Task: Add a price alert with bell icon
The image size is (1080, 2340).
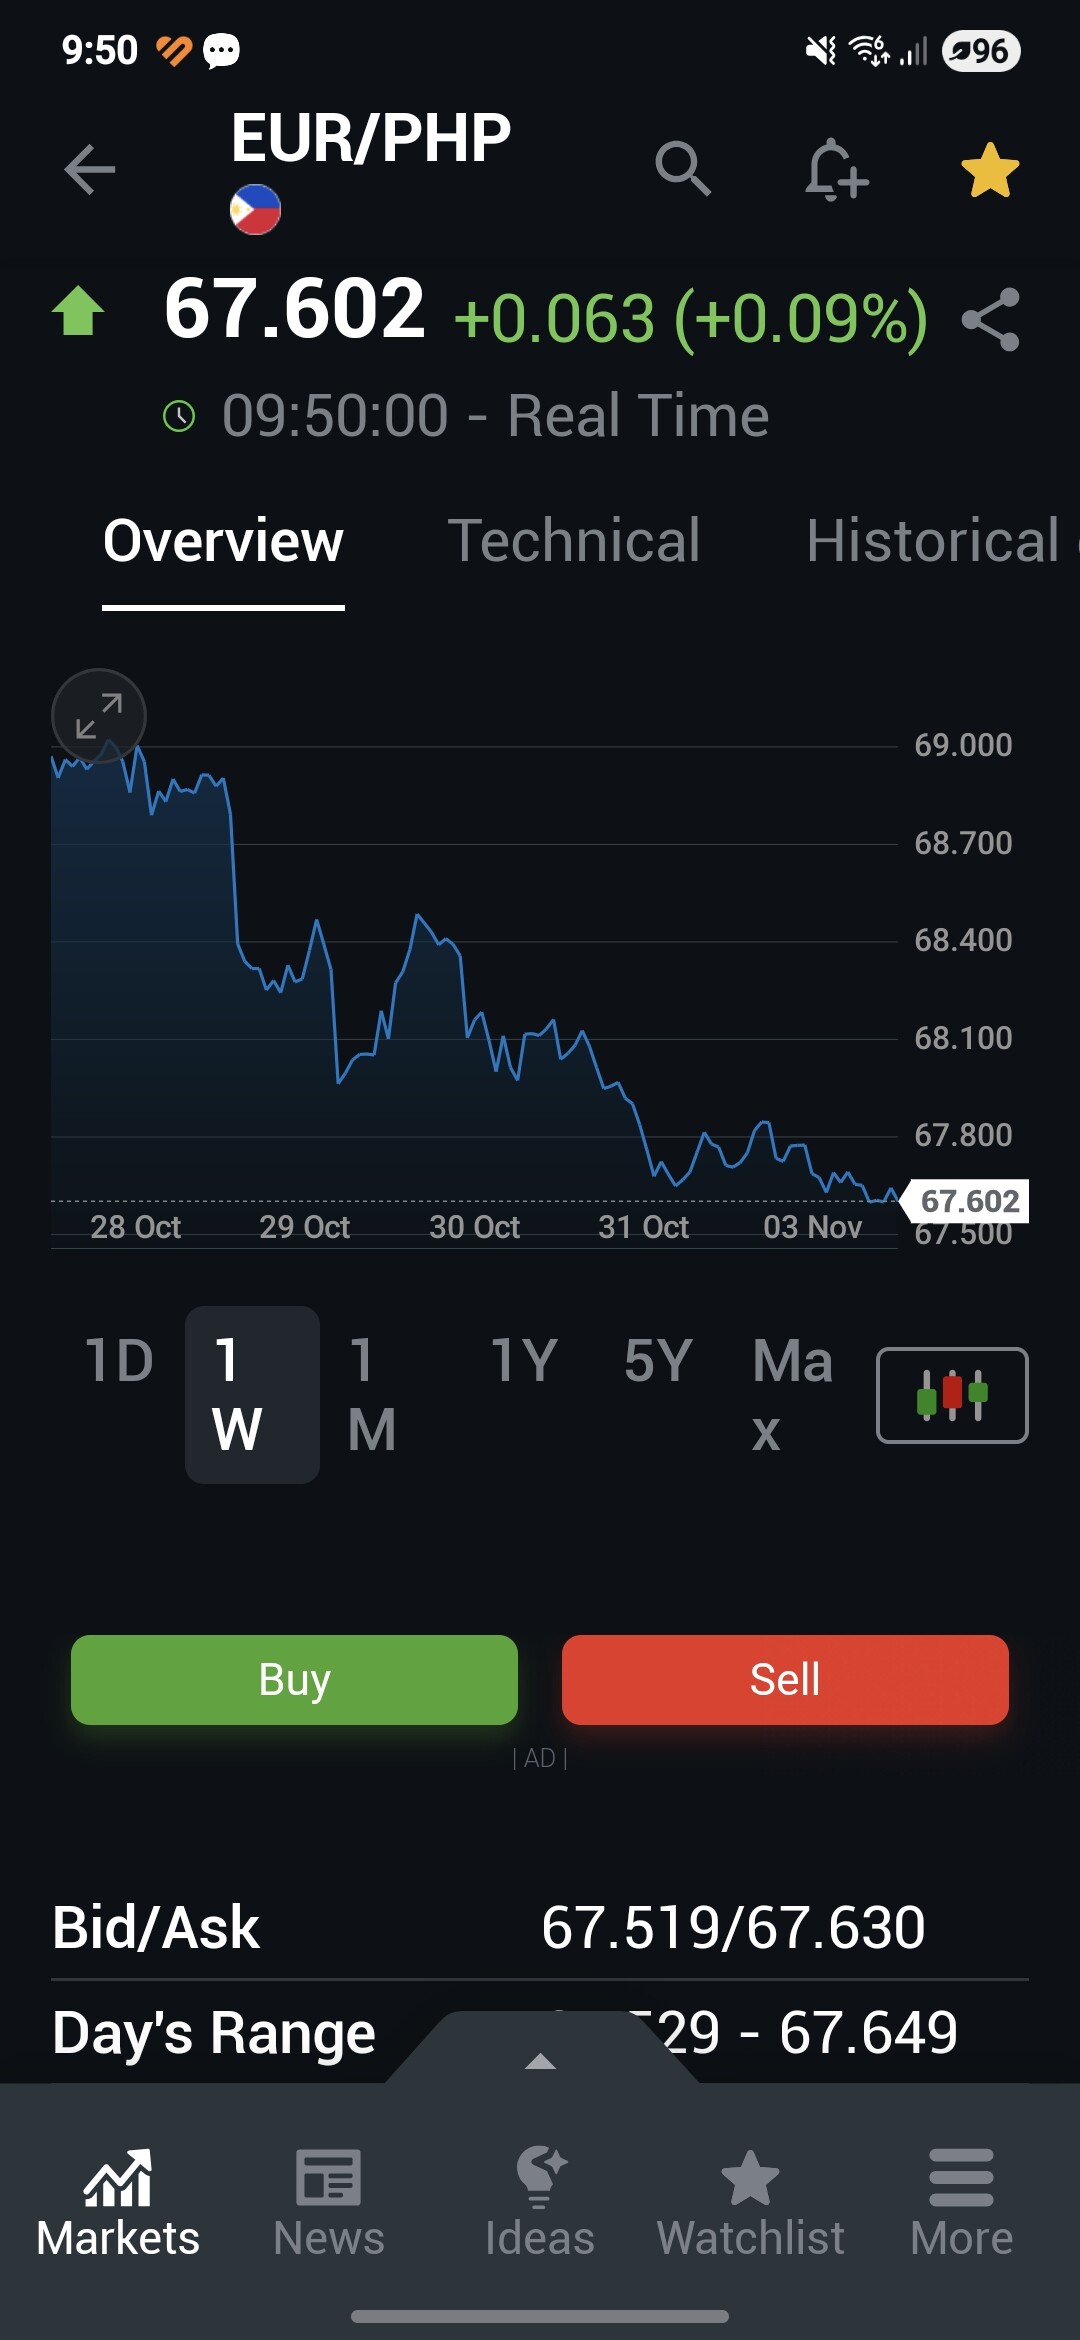Action: click(836, 169)
